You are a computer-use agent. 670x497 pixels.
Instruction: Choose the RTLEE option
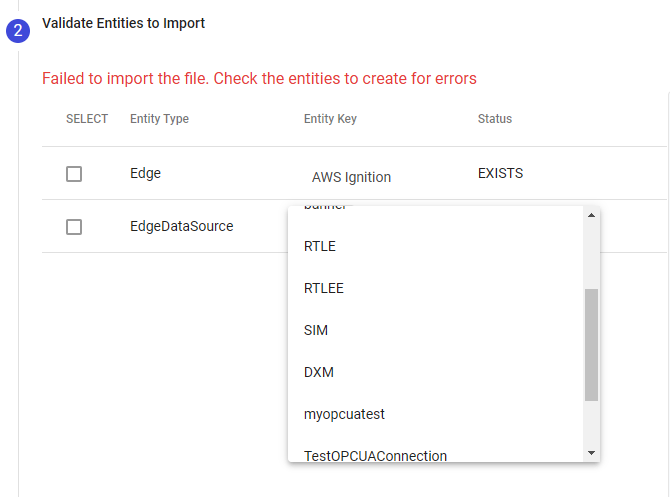pos(324,288)
